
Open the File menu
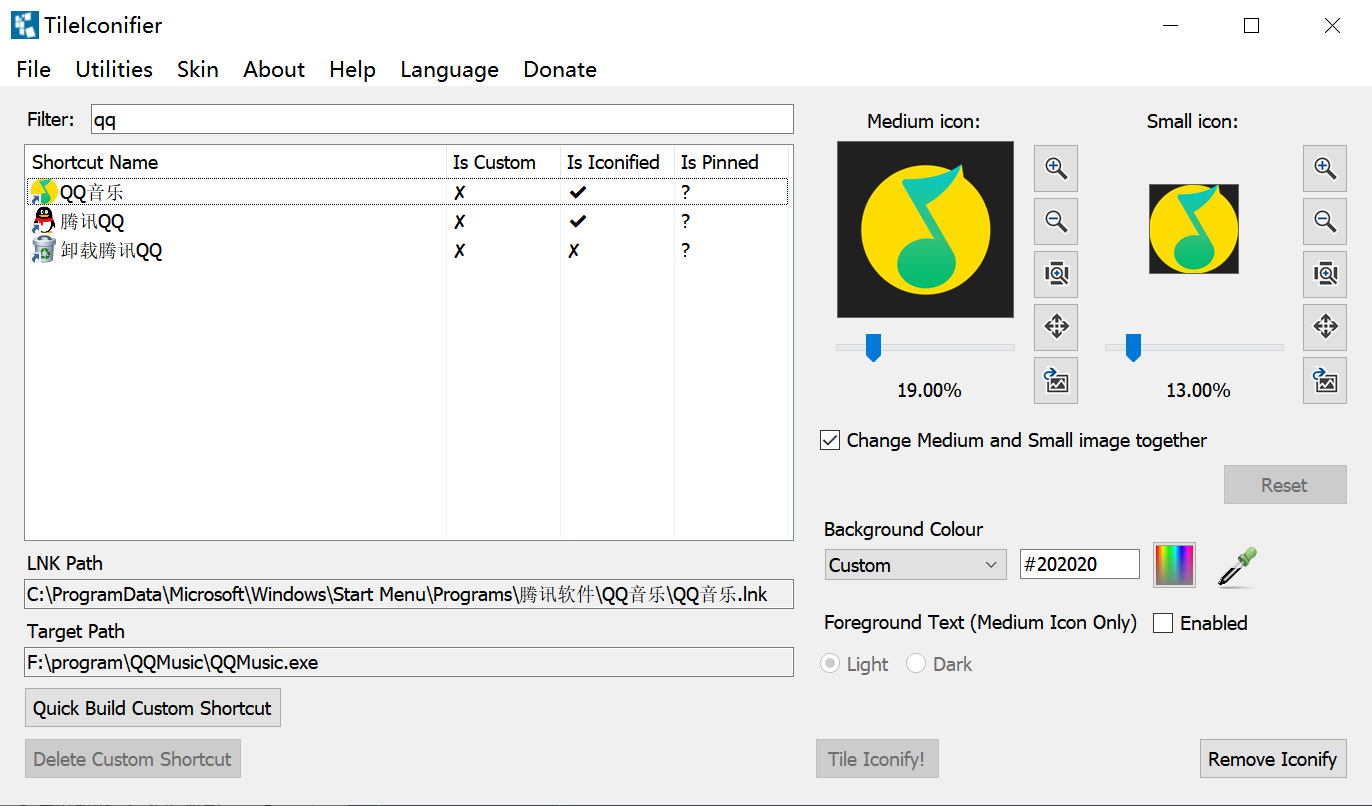(34, 69)
